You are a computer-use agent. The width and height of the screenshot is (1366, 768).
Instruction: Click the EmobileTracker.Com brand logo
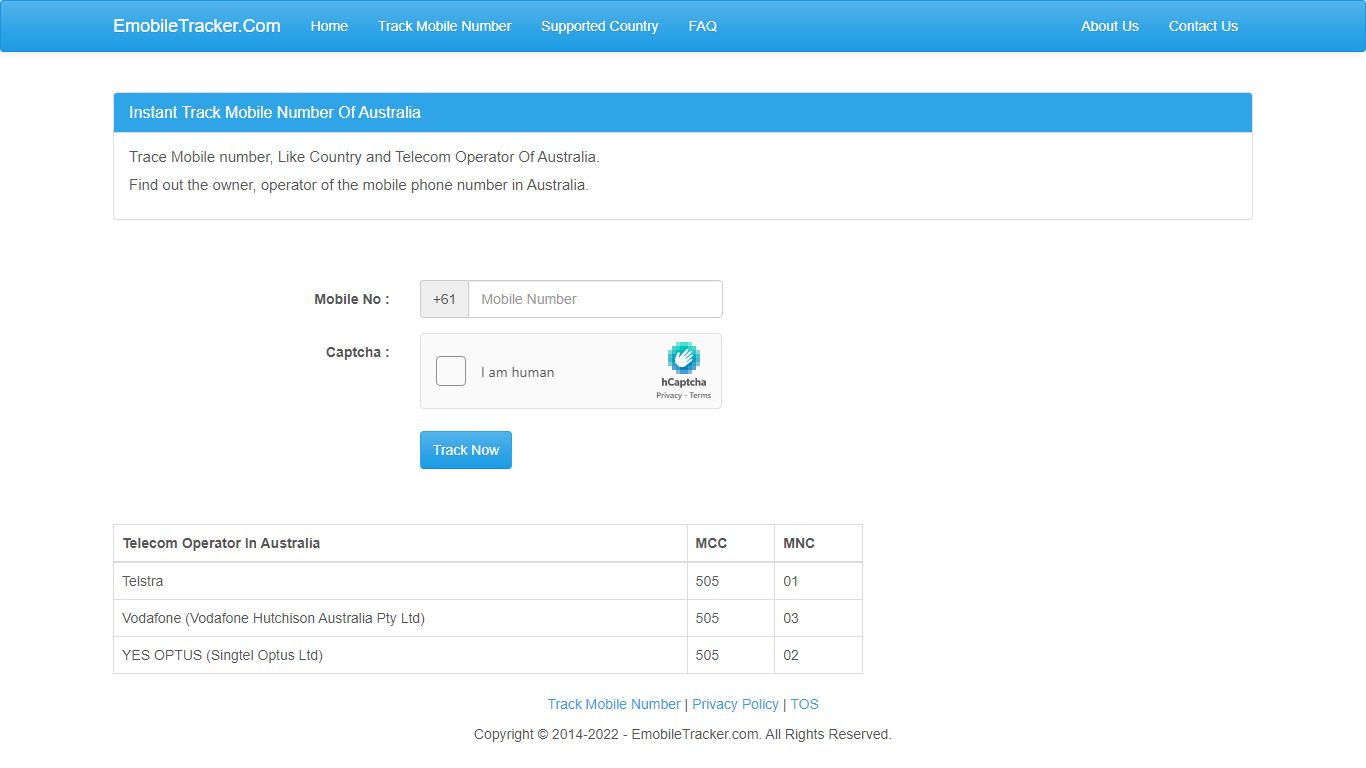click(x=197, y=26)
